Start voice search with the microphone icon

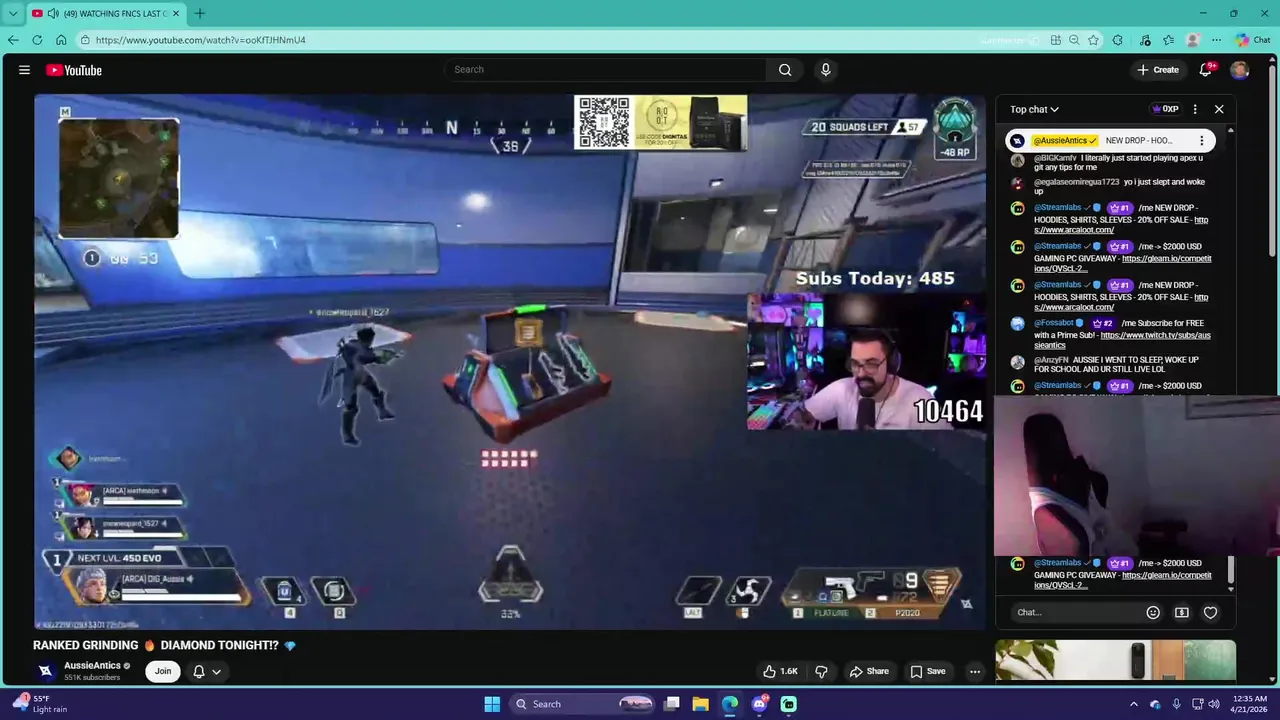825,70
